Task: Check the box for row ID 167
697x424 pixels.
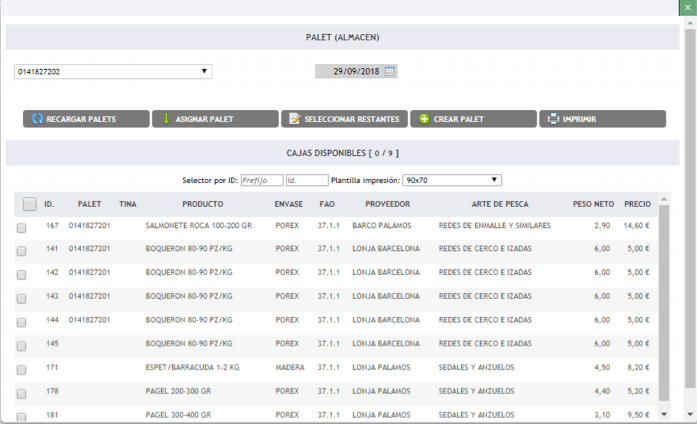Action: [22, 228]
